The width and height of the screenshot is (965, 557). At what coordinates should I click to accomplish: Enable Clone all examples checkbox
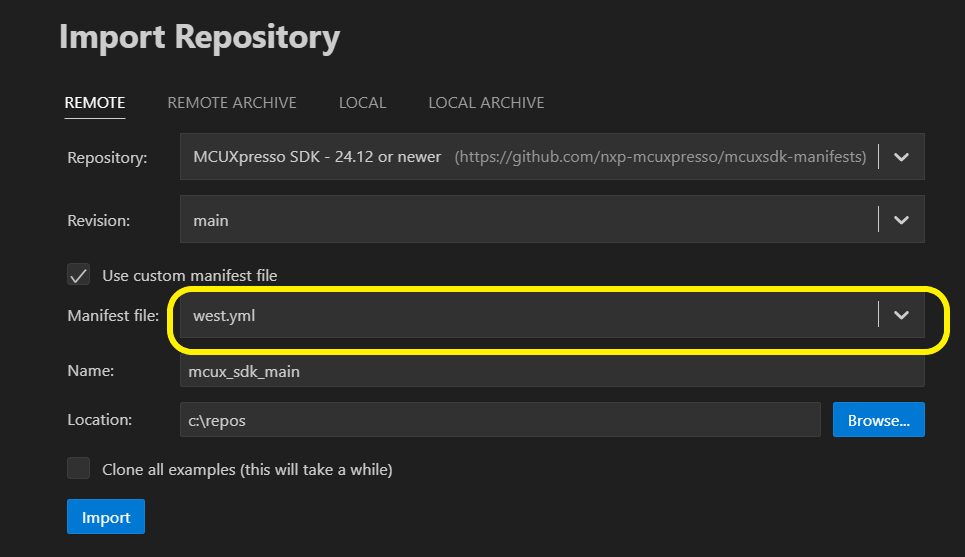pyautogui.click(x=78, y=468)
